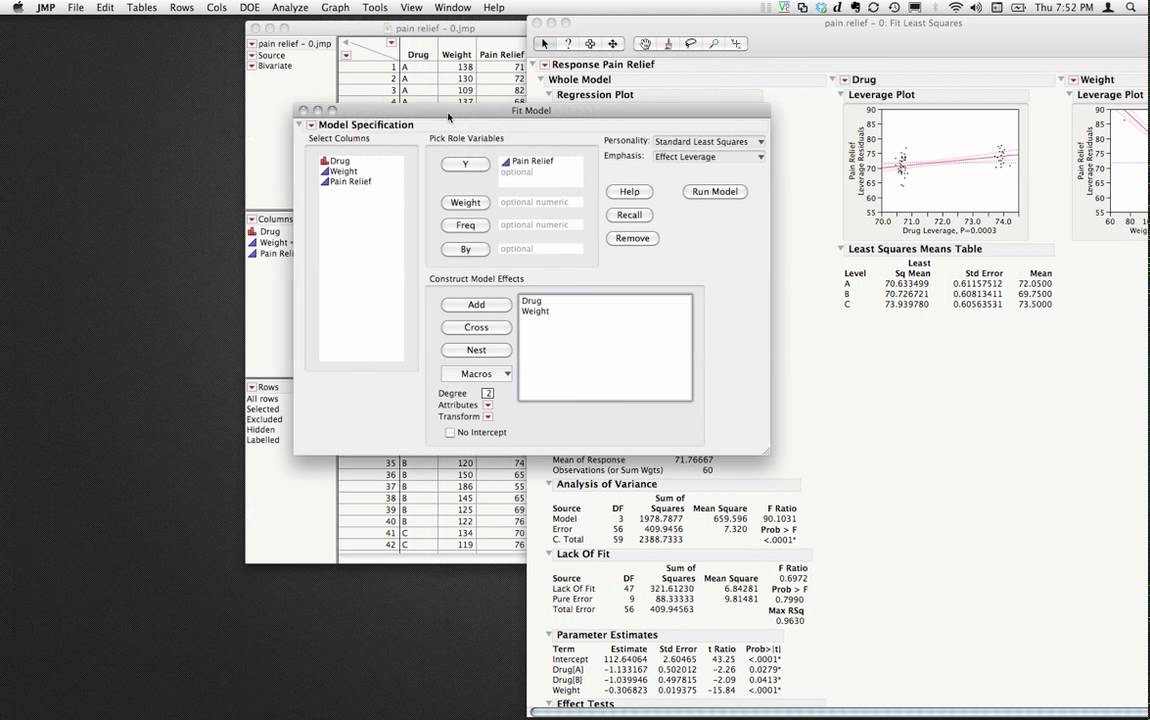Select Weight in Construct Model Effects list

pos(535,312)
